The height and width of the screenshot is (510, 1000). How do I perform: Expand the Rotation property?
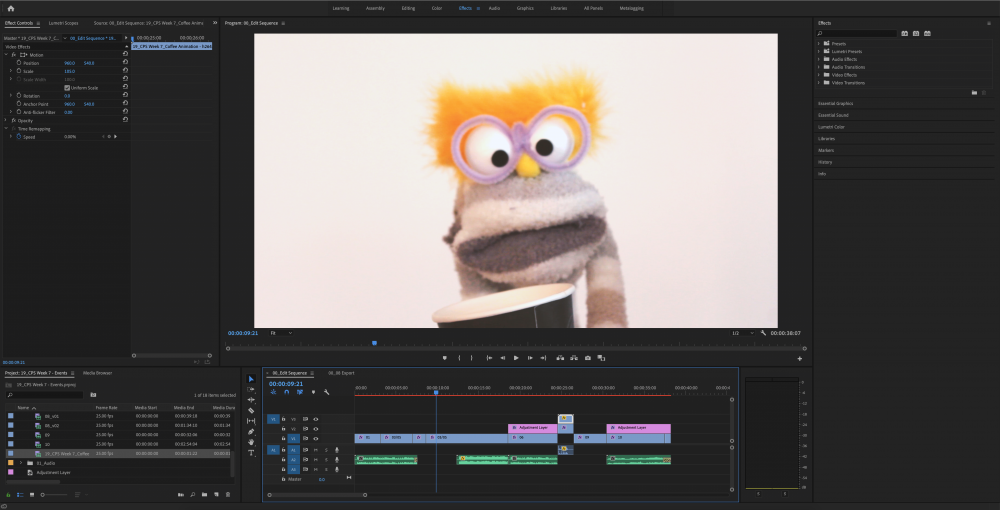pyautogui.click(x=11, y=96)
